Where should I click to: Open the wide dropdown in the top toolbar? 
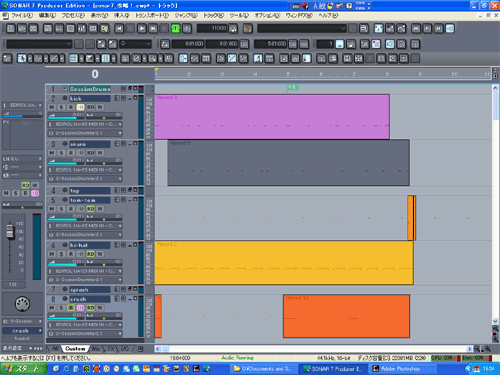pos(302,29)
